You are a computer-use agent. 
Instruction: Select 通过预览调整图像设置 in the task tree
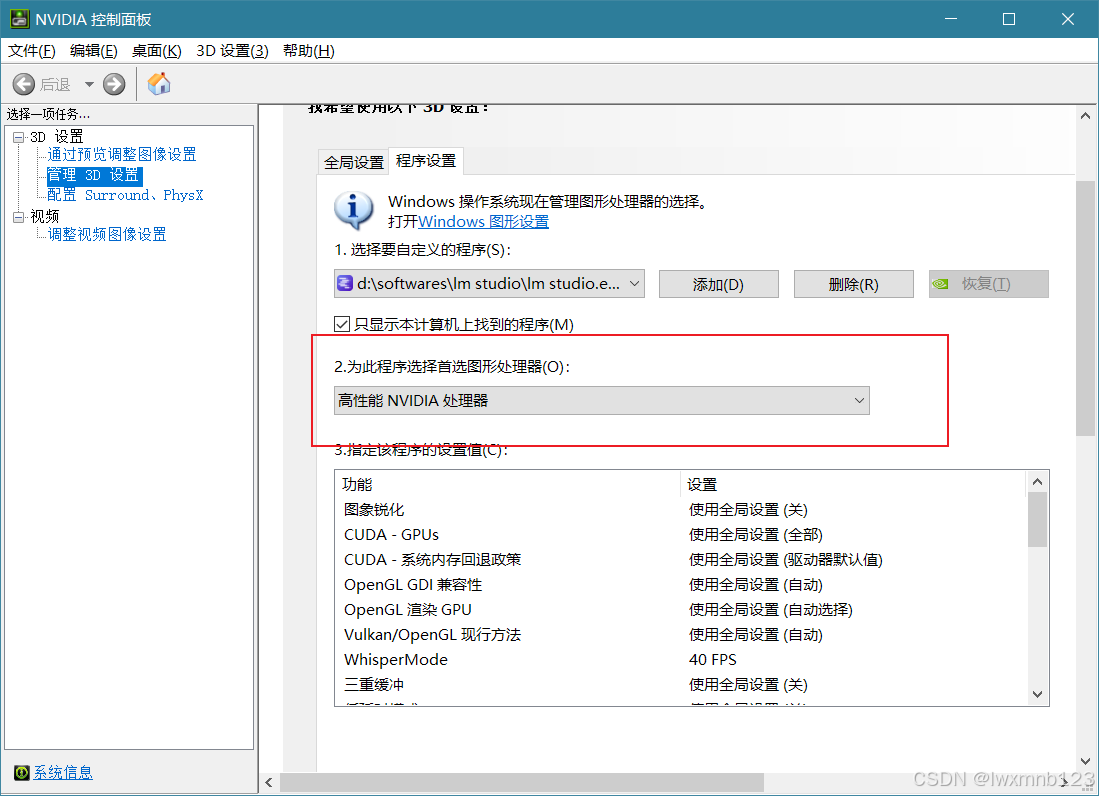pyautogui.click(x=122, y=154)
